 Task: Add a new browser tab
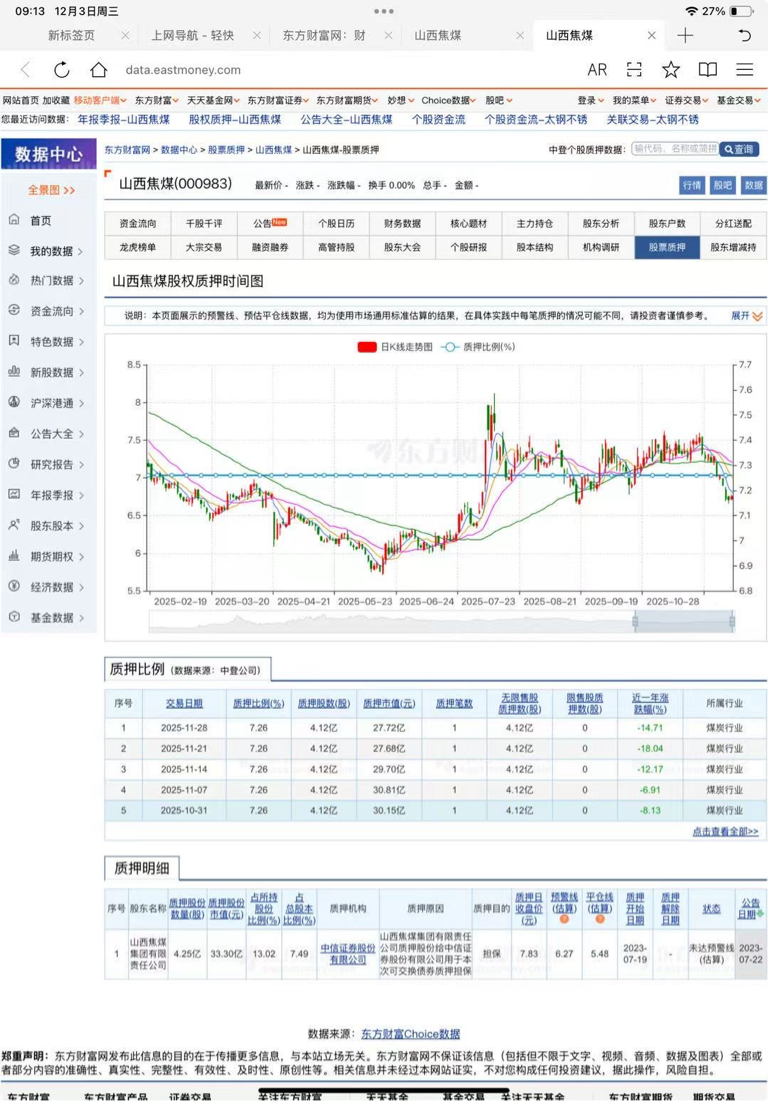coord(685,35)
